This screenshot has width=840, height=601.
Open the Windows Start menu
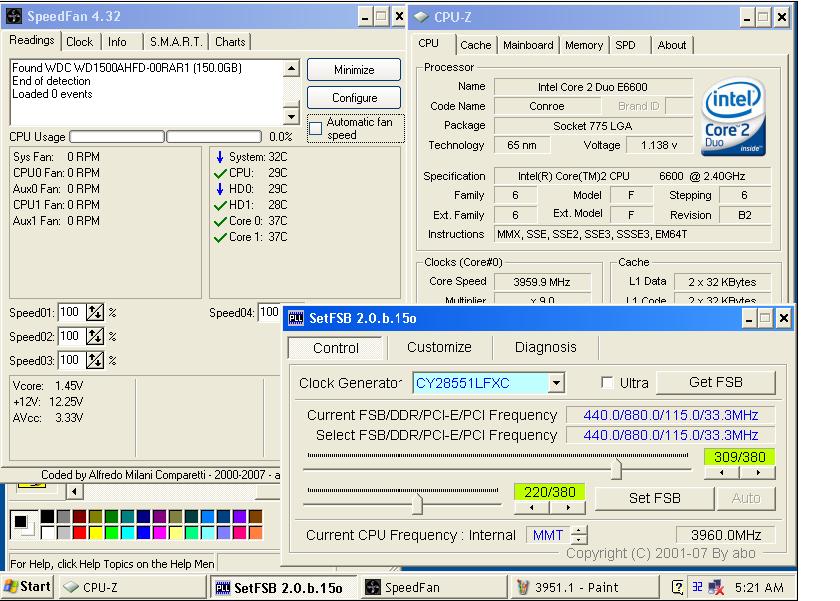coord(28,587)
